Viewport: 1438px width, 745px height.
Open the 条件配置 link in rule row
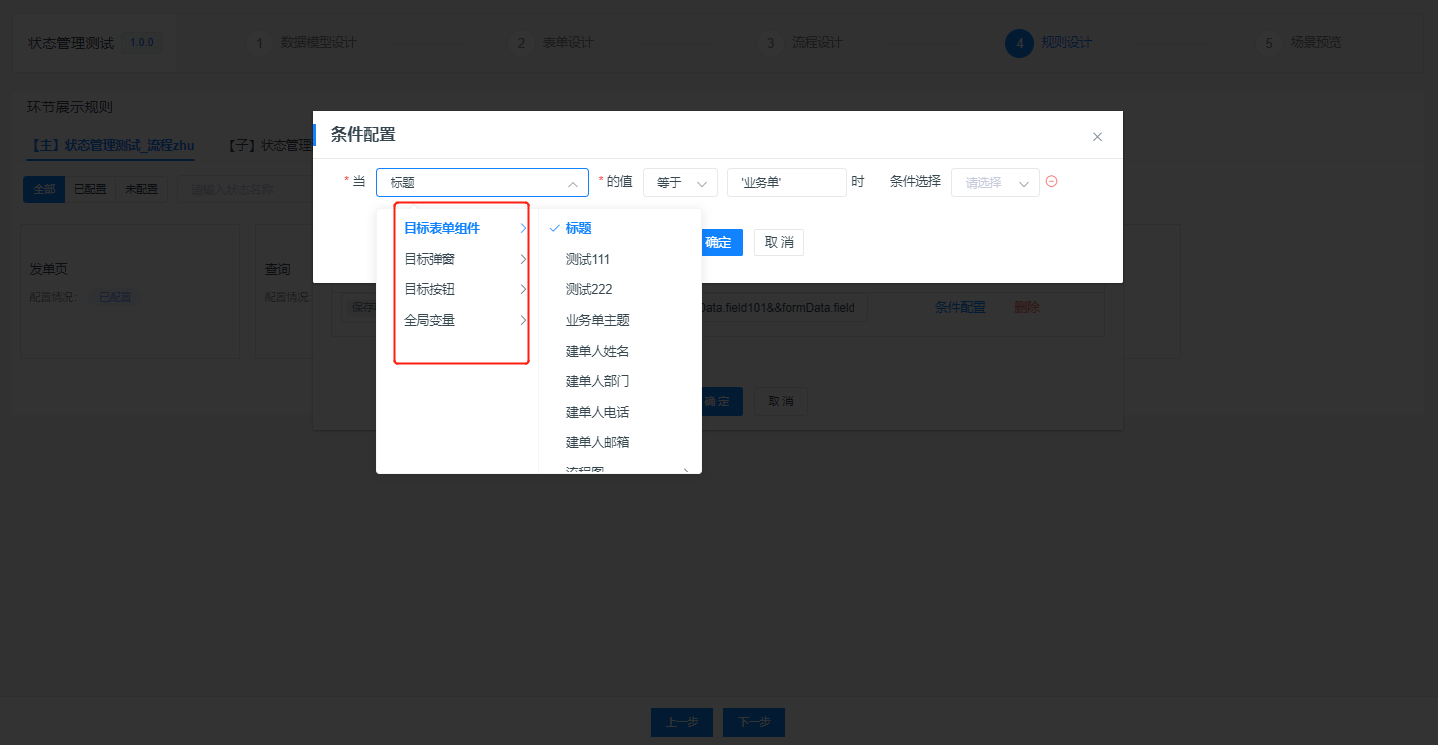(960, 308)
